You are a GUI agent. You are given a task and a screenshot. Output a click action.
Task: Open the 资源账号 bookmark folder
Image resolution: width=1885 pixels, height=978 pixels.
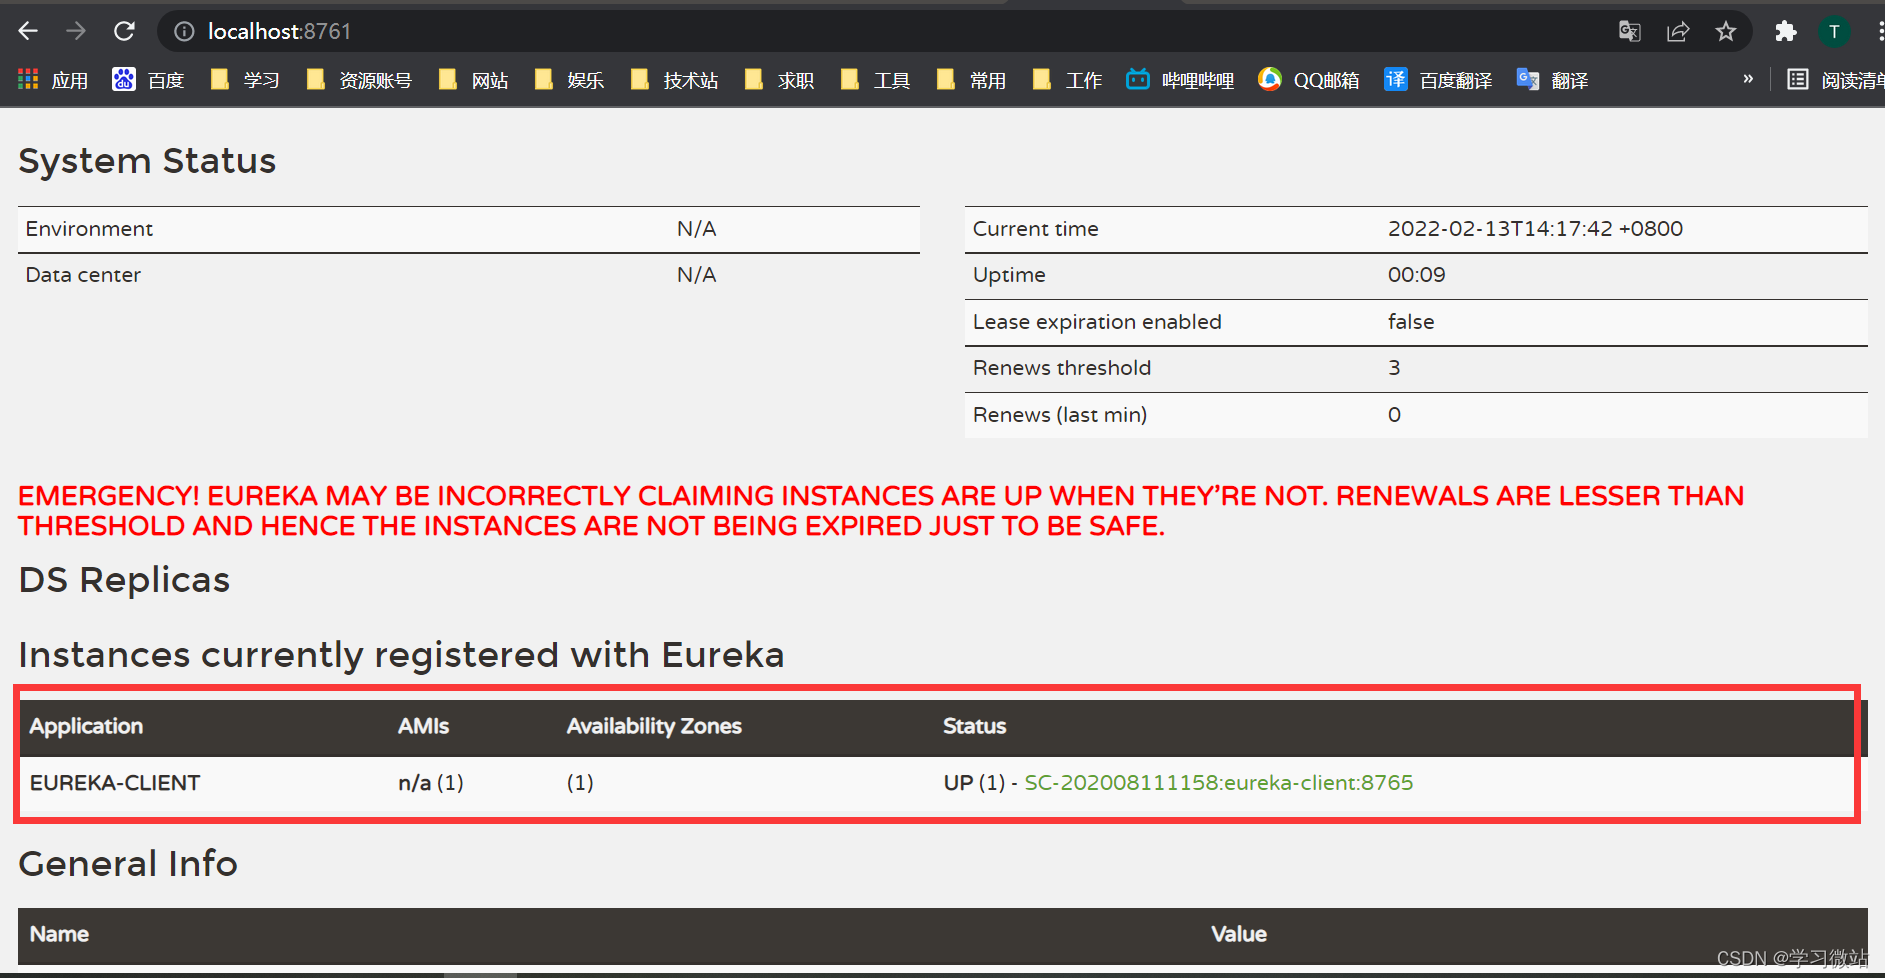tap(359, 80)
